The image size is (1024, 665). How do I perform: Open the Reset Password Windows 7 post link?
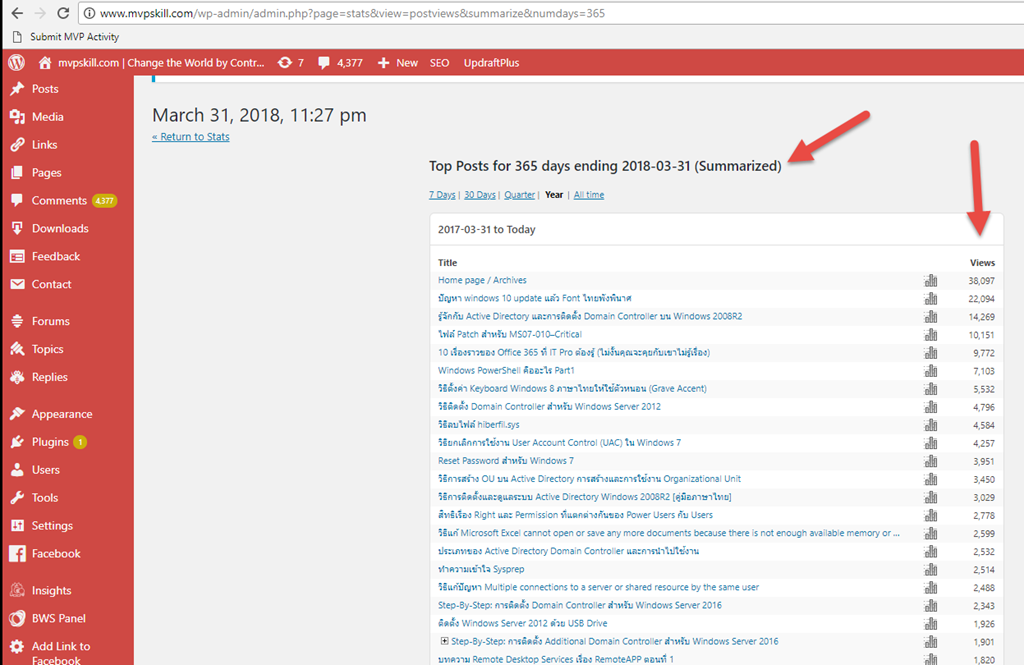(x=506, y=461)
